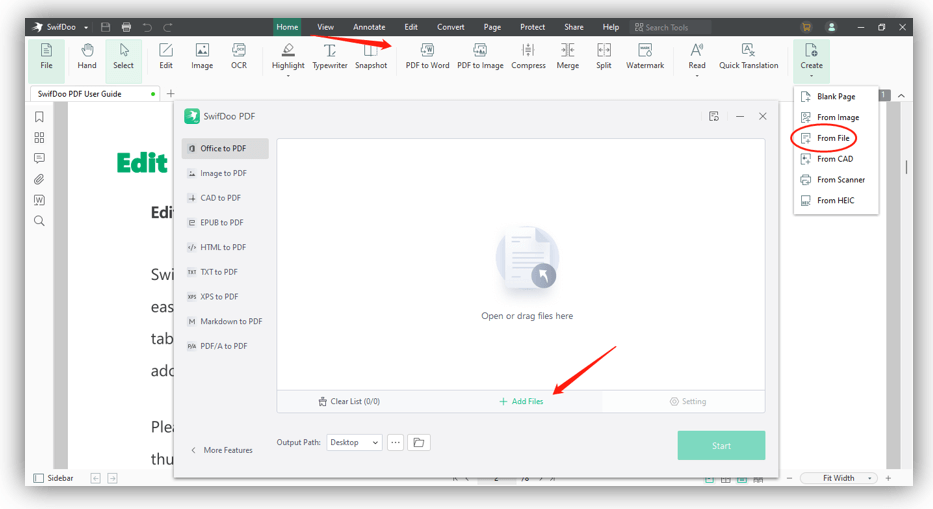933x509 pixels.
Task: Click the Compress tool
Action: point(528,57)
